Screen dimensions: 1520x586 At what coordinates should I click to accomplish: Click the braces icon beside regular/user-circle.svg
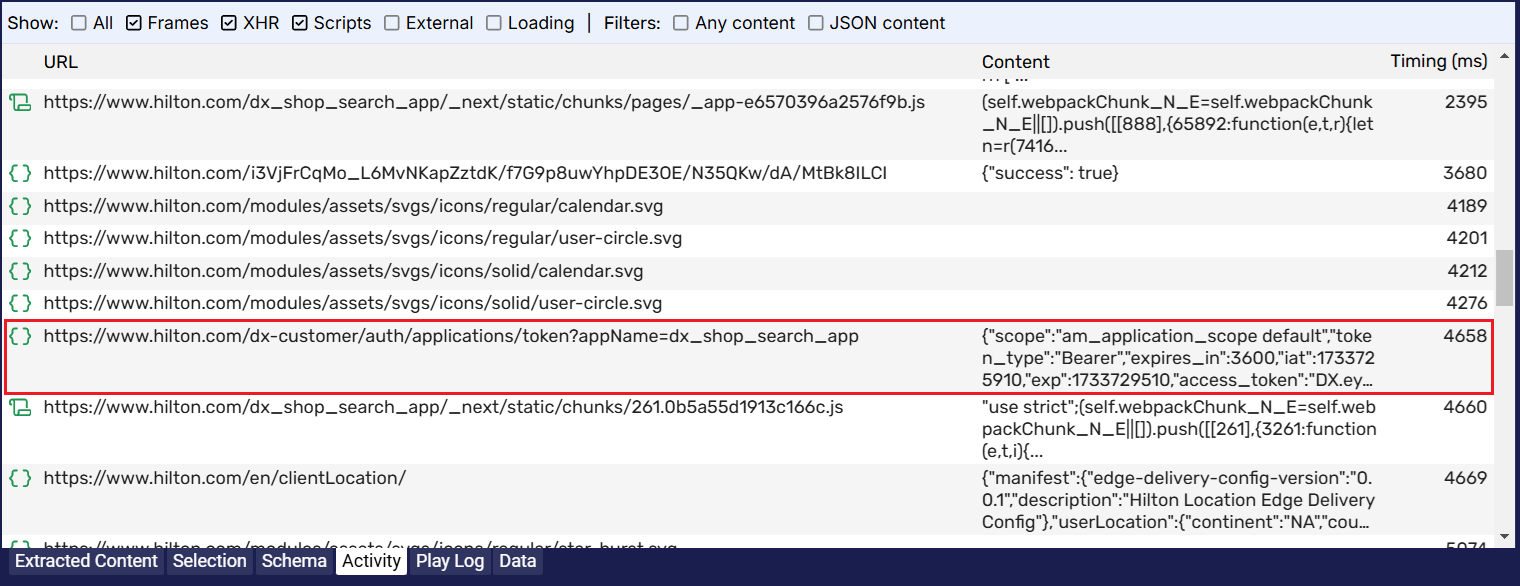(x=20, y=239)
